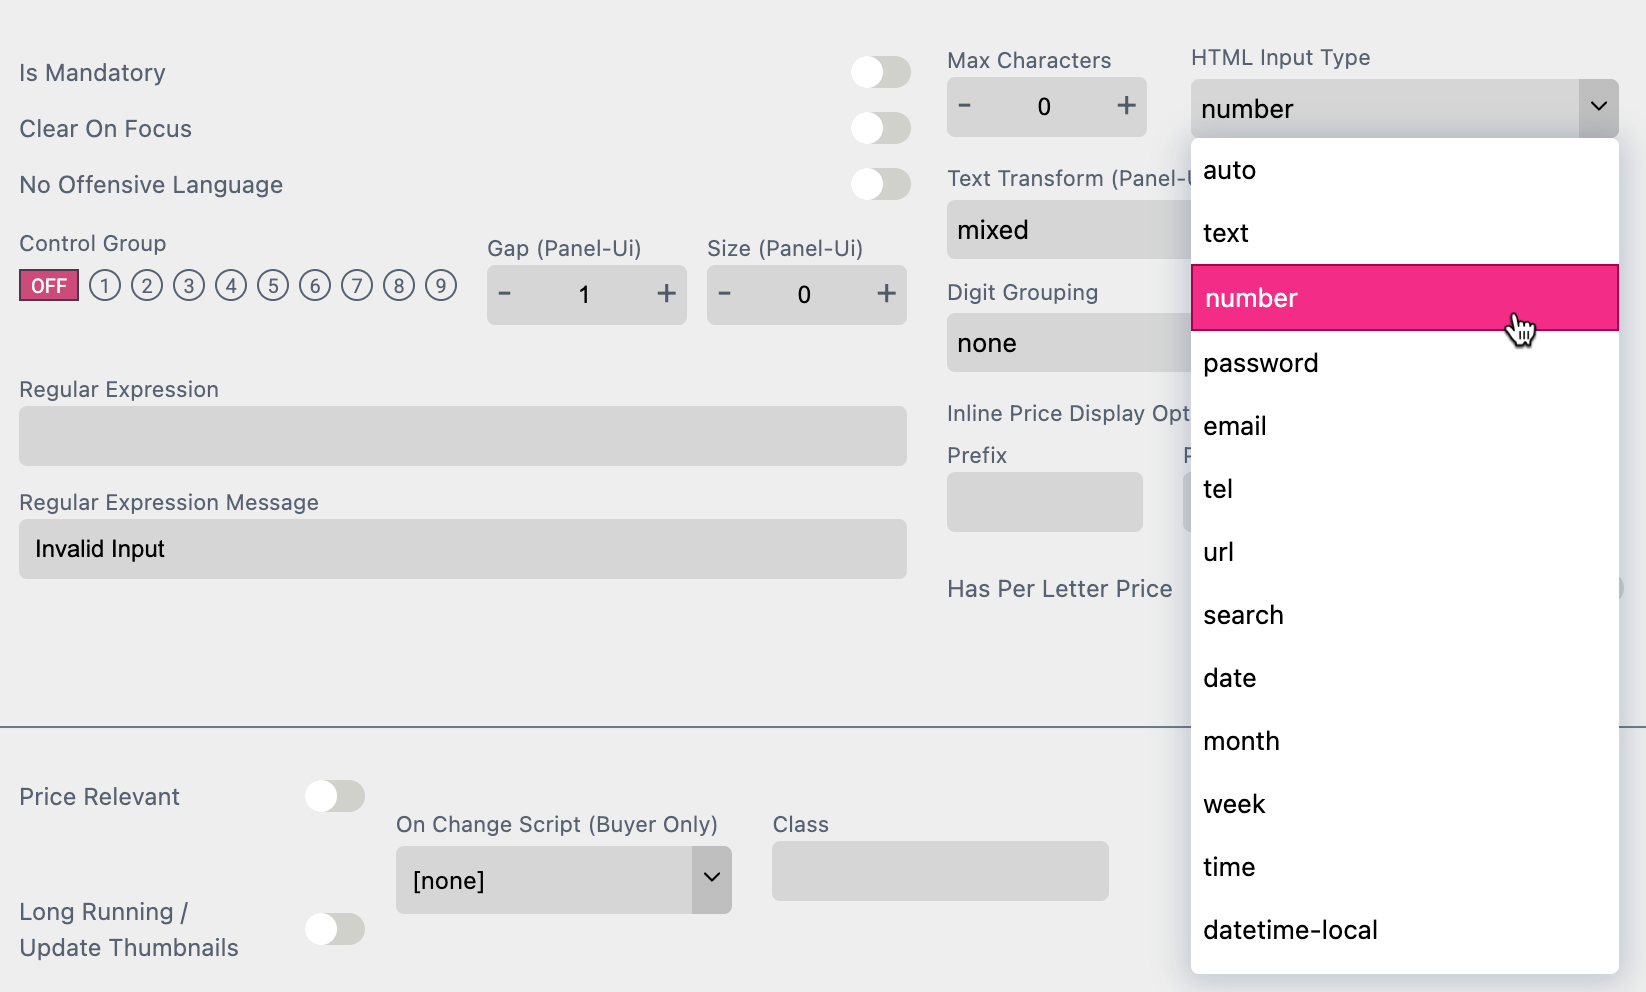Toggle Long Running / Update Thumbnails

tap(335, 929)
